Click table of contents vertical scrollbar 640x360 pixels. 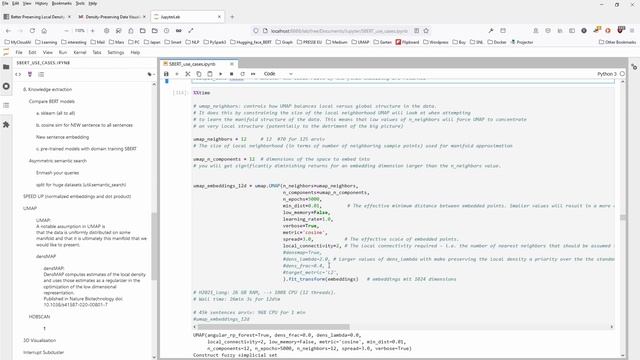tap(154, 246)
